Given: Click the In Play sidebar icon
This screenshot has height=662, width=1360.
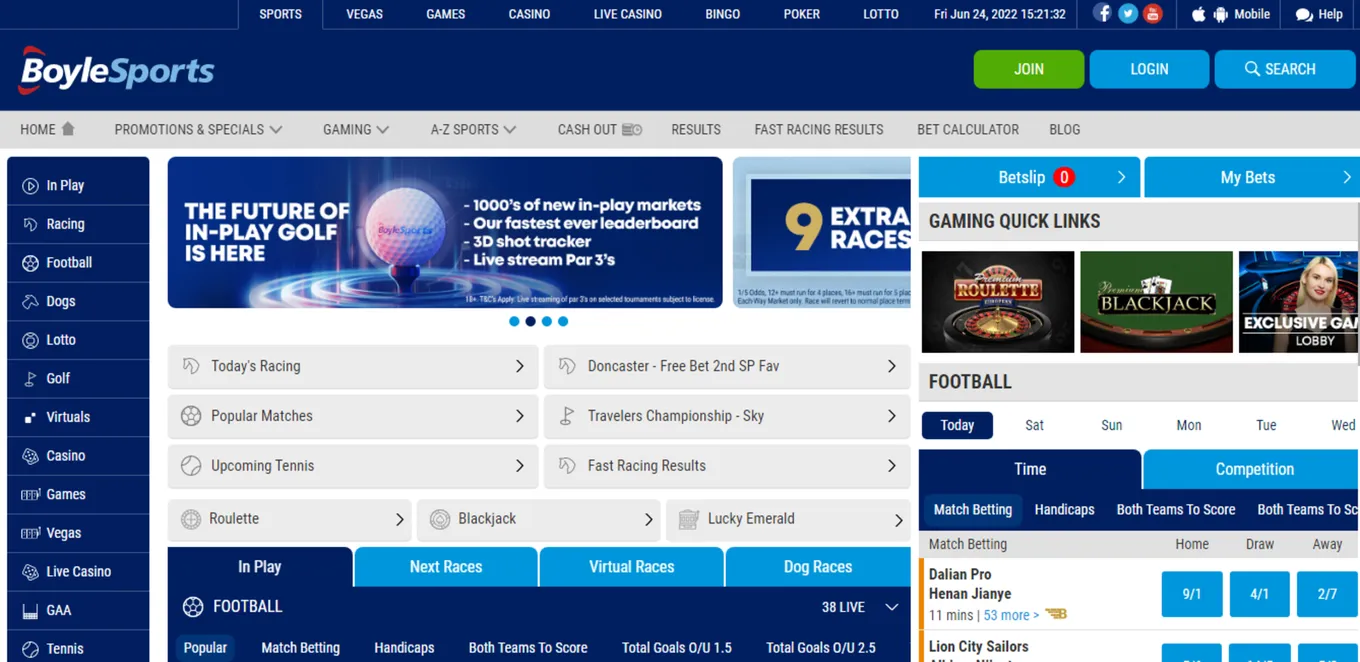Looking at the screenshot, I should click(30, 186).
